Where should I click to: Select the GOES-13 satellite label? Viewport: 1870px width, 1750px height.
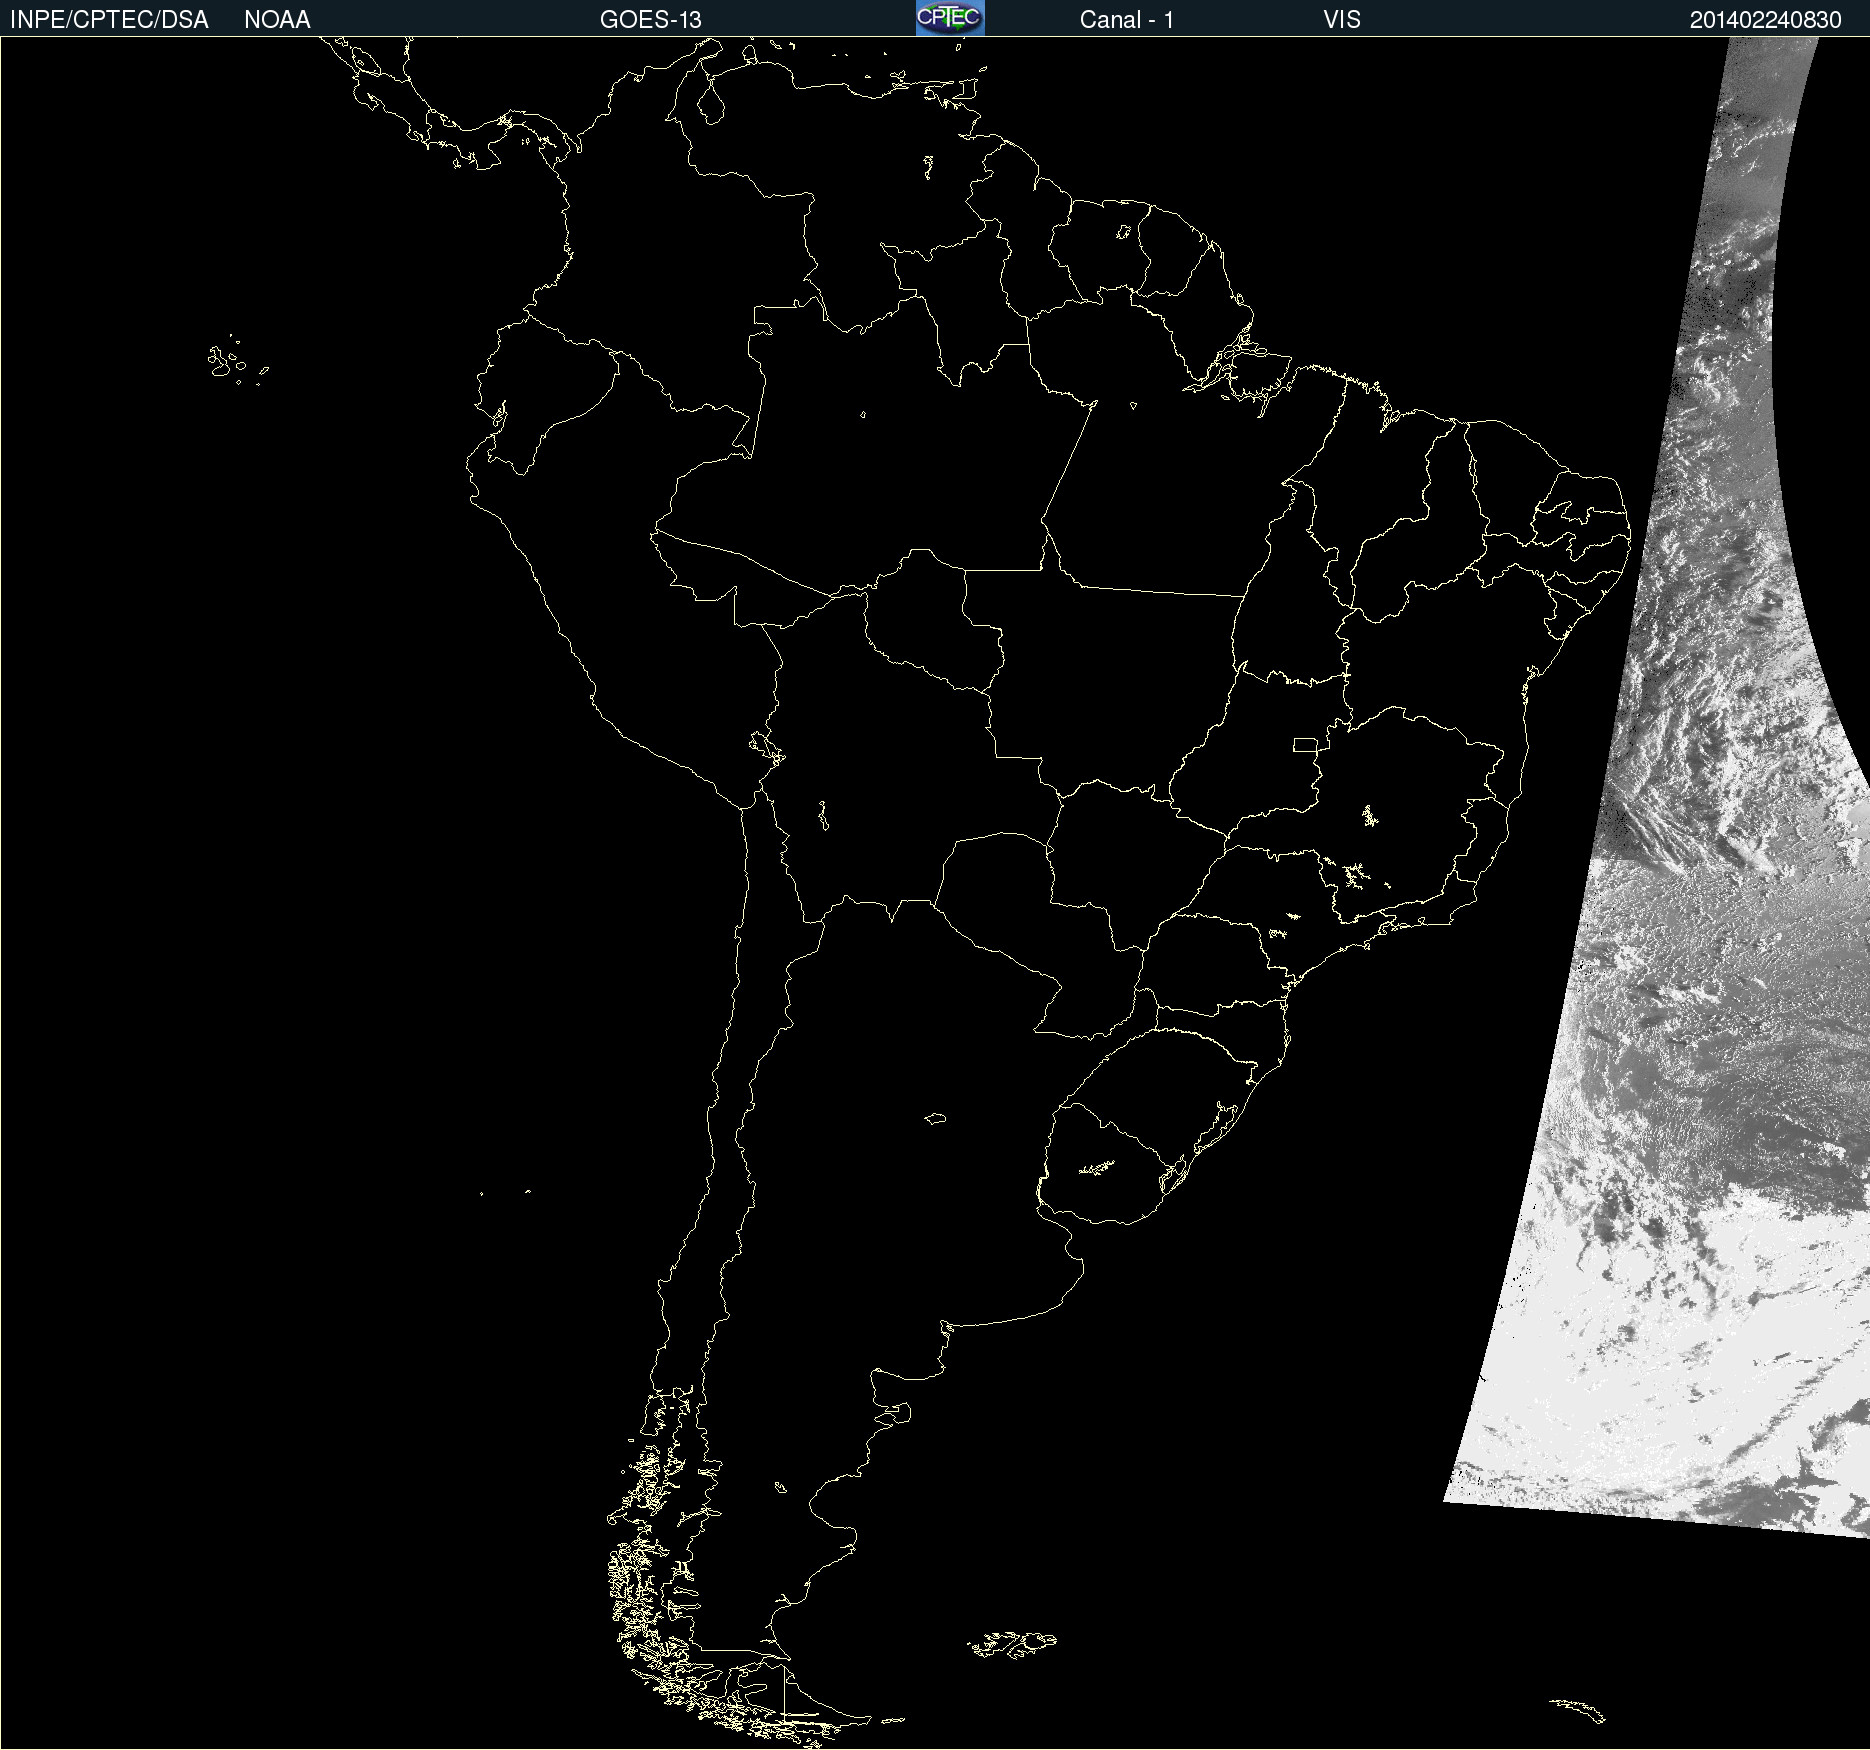click(651, 20)
